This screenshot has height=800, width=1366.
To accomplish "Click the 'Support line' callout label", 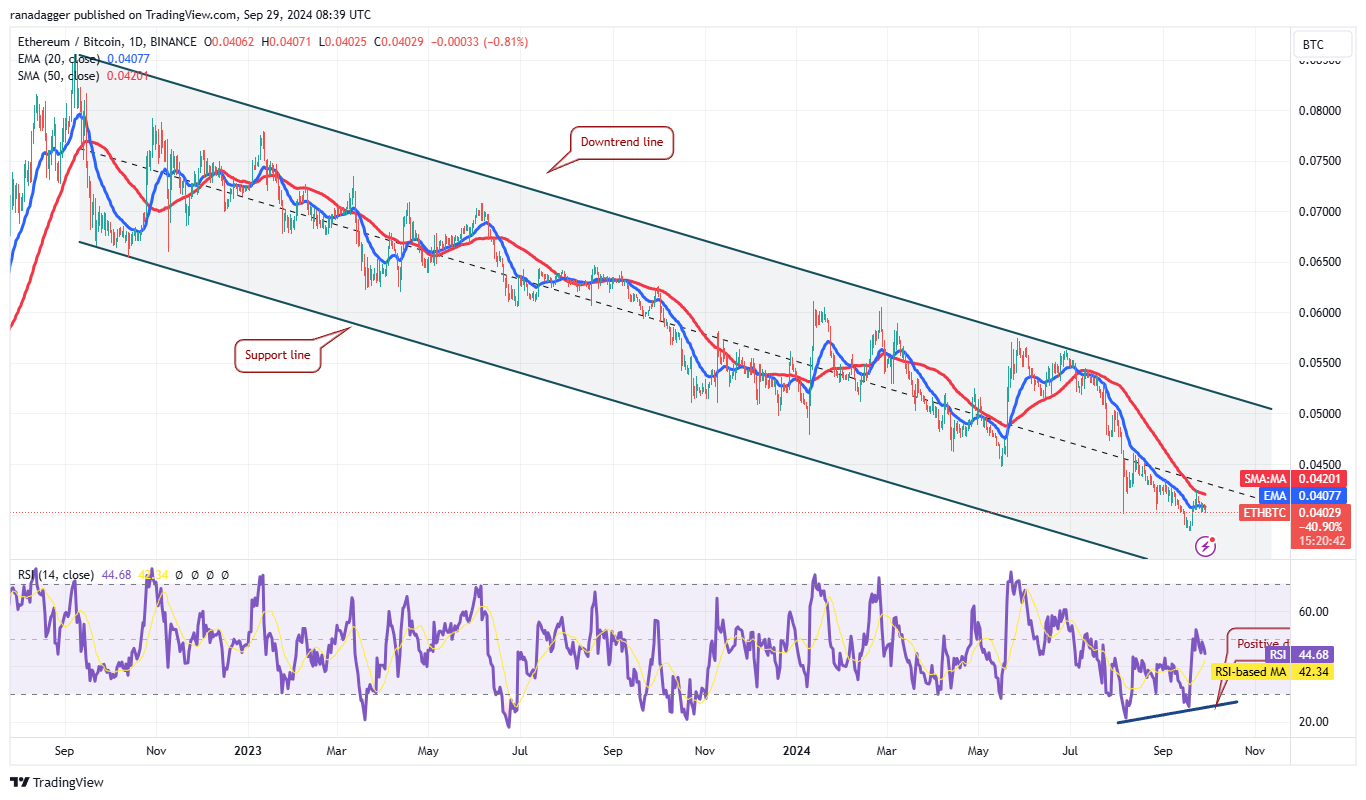I will point(278,355).
